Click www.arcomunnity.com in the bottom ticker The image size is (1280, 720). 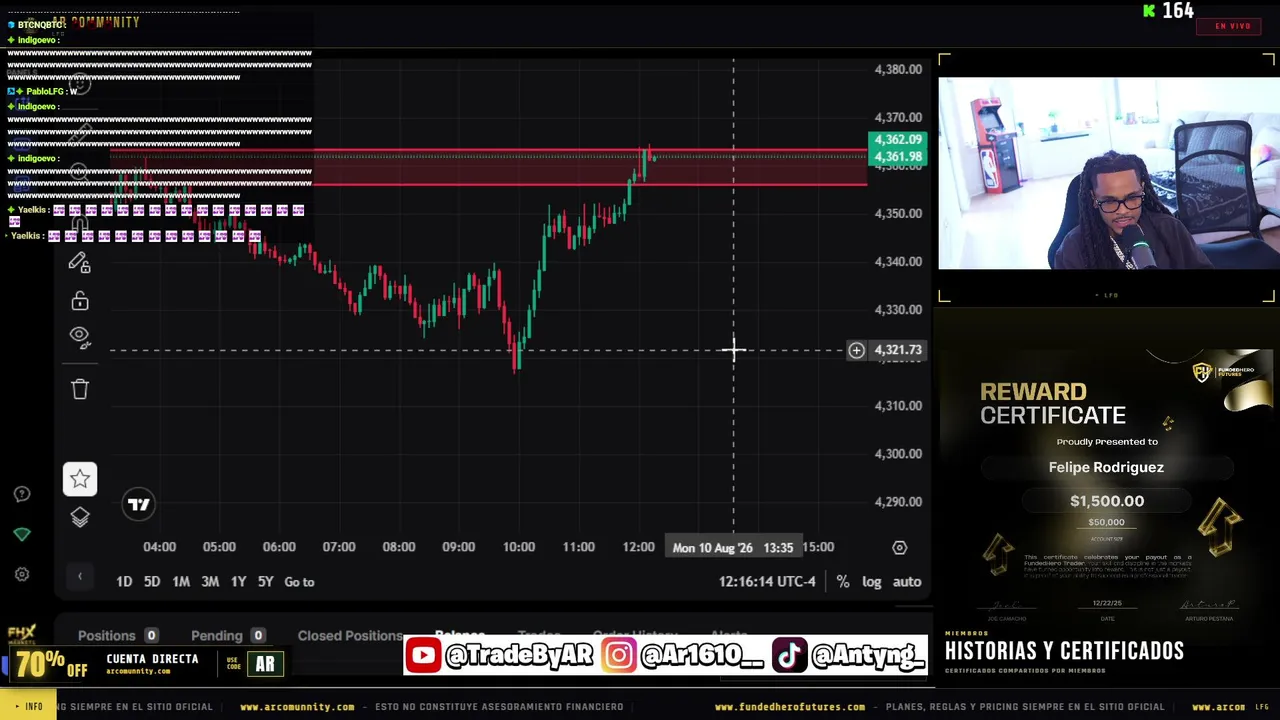tap(297, 707)
